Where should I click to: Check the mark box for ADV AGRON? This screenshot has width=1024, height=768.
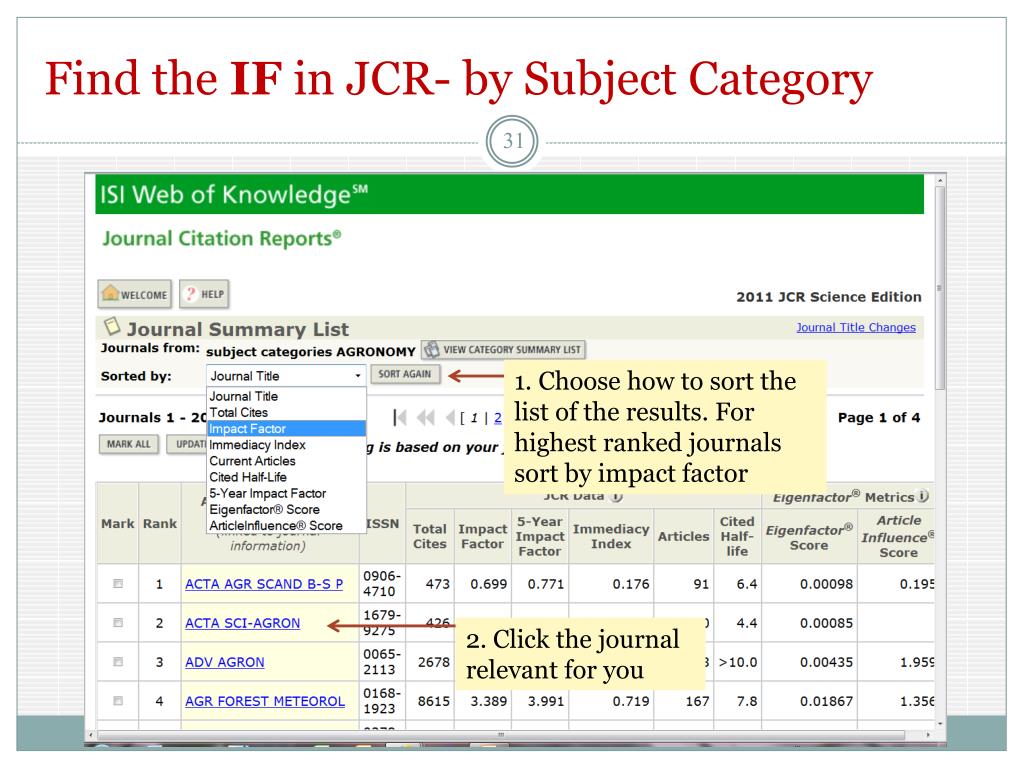point(118,662)
